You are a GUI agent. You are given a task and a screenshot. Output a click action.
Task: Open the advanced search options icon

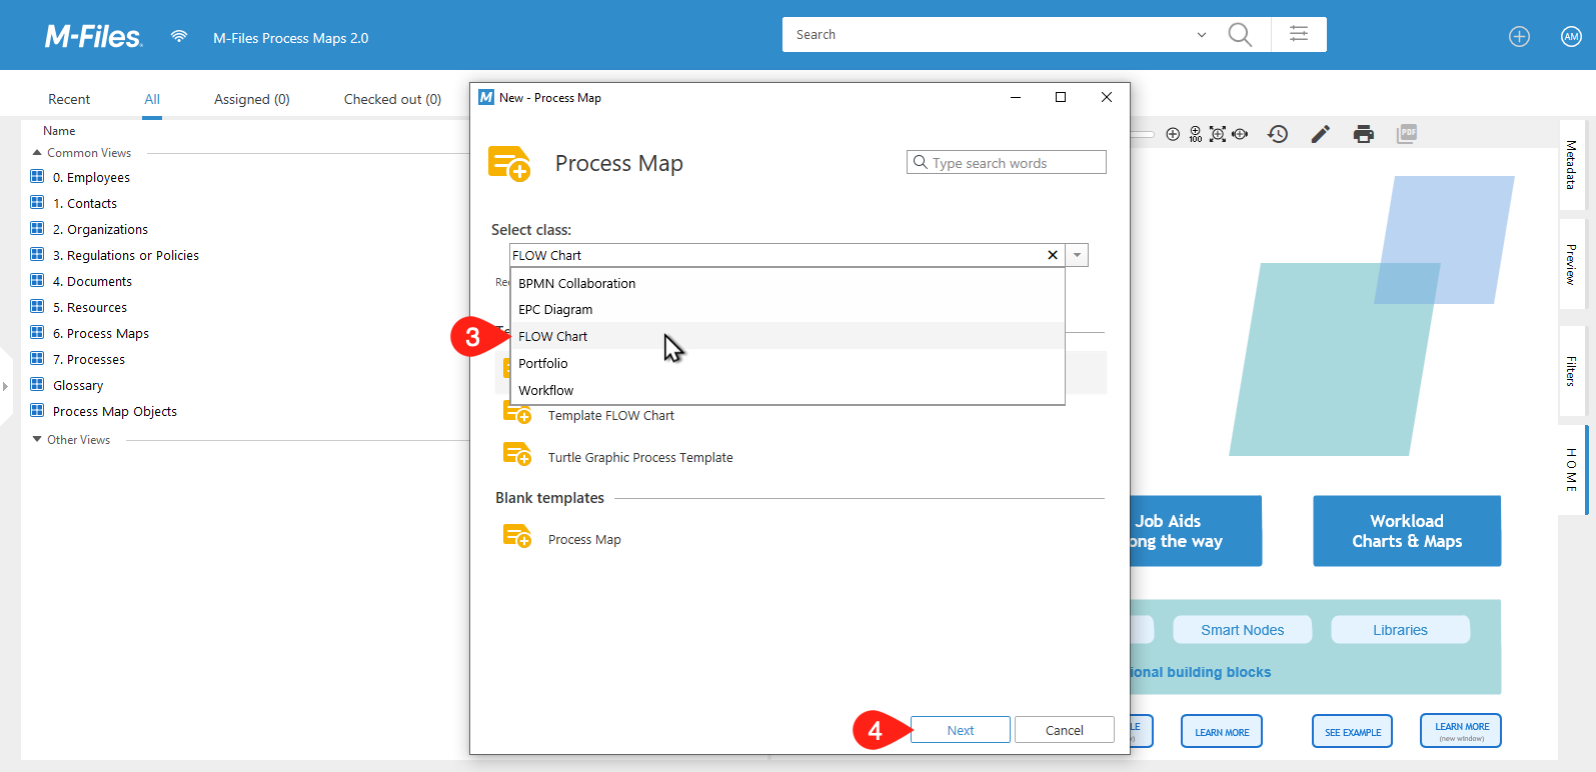(x=1298, y=34)
